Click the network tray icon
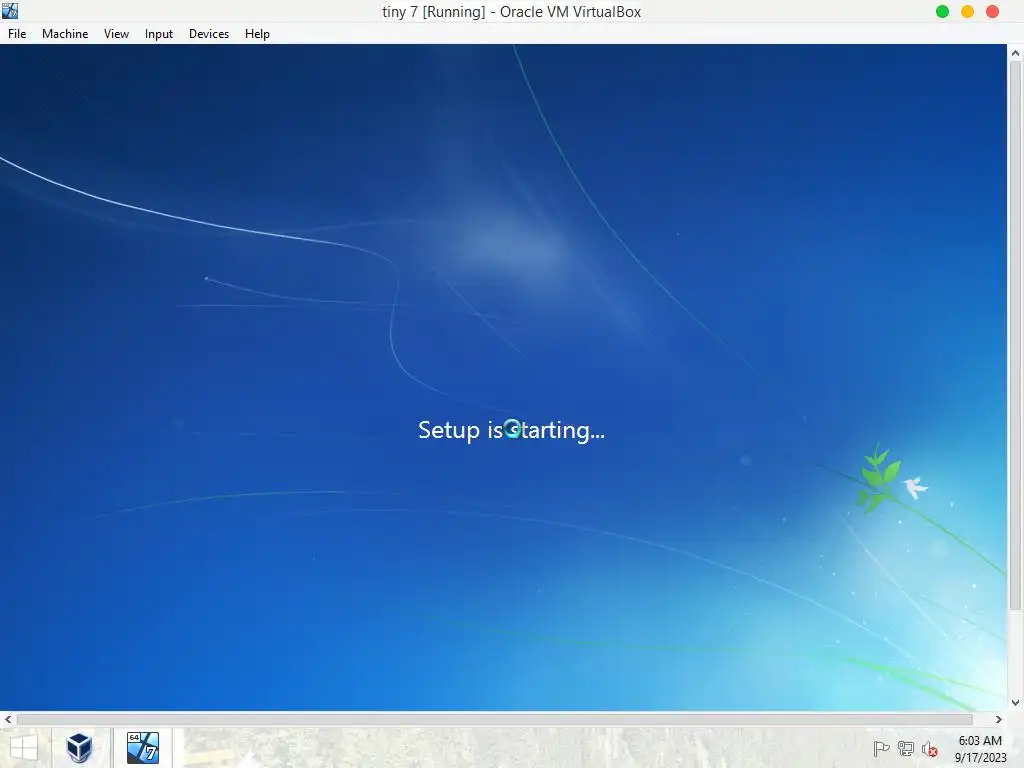This screenshot has height=768, width=1024. (x=906, y=748)
